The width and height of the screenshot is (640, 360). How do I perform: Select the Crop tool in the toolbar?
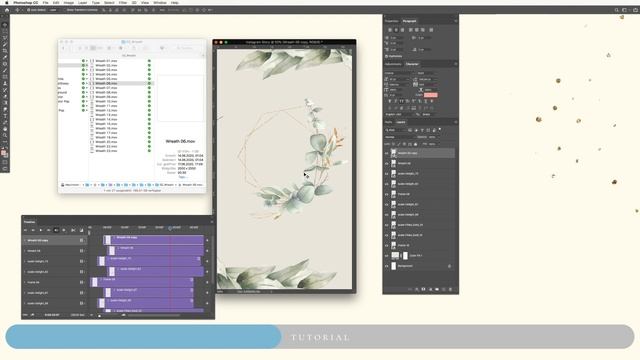(5, 51)
